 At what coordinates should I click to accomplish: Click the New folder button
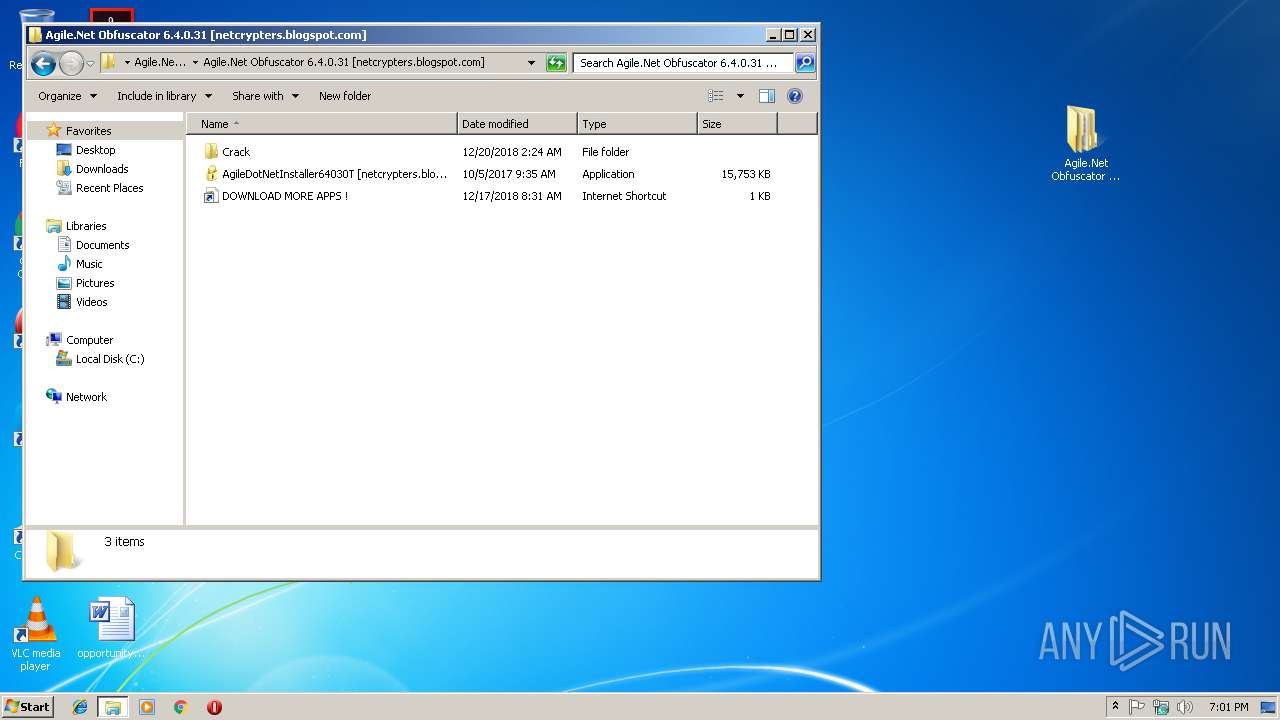pyautogui.click(x=345, y=96)
